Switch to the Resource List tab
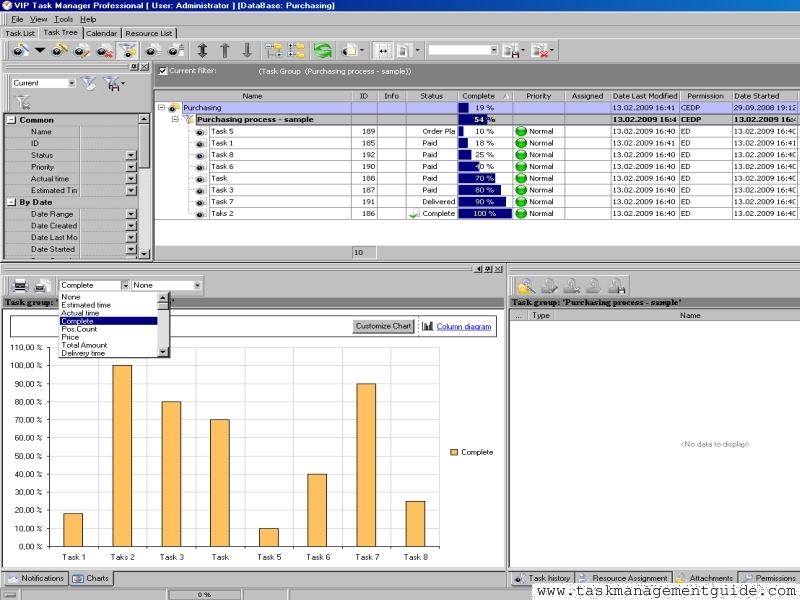800x600 pixels. coord(148,33)
